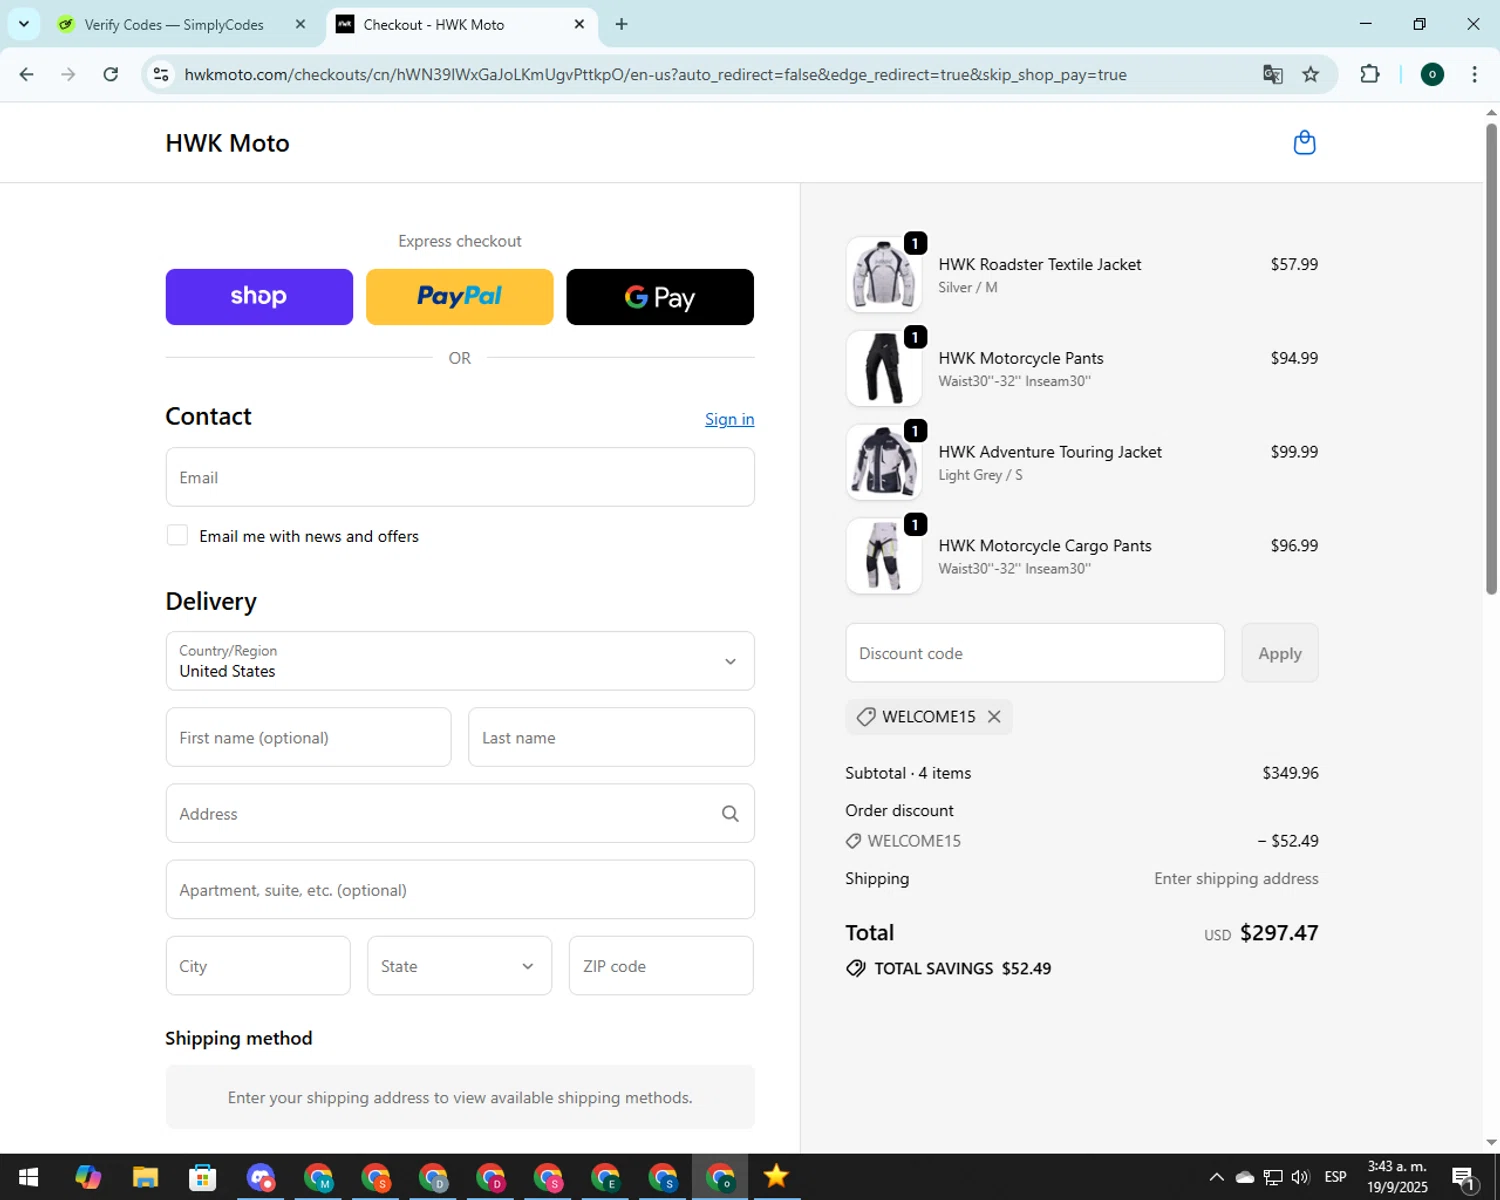Select the Checkout - HWK Moto tab
The height and width of the screenshot is (1200, 1500).
coord(434,24)
